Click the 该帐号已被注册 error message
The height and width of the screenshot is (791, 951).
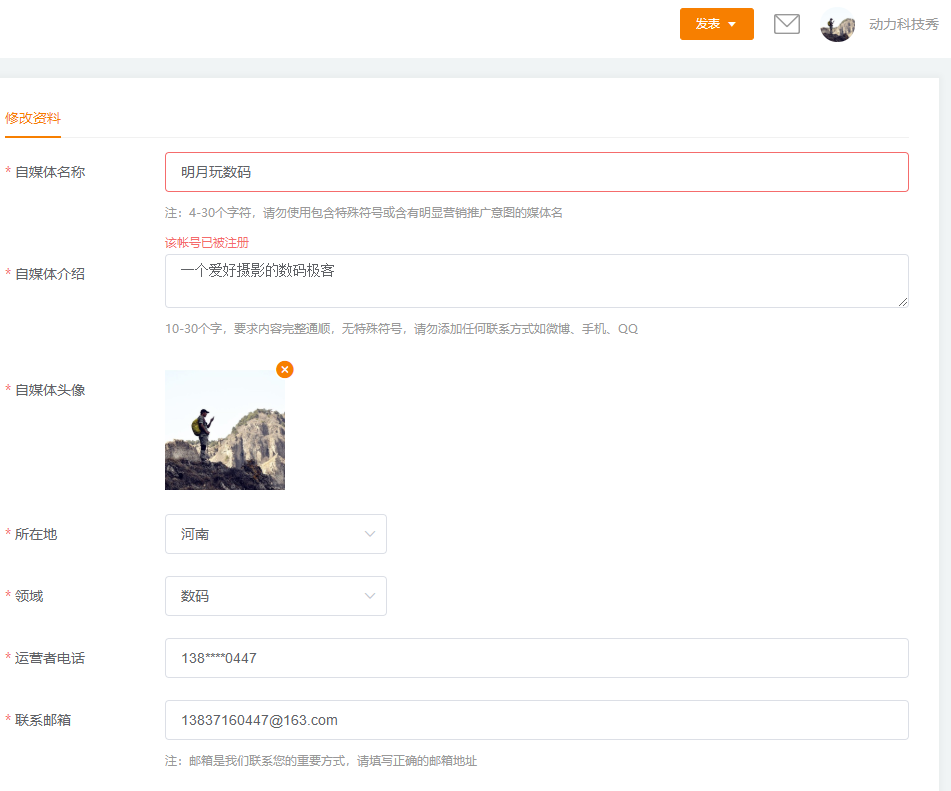click(x=207, y=243)
